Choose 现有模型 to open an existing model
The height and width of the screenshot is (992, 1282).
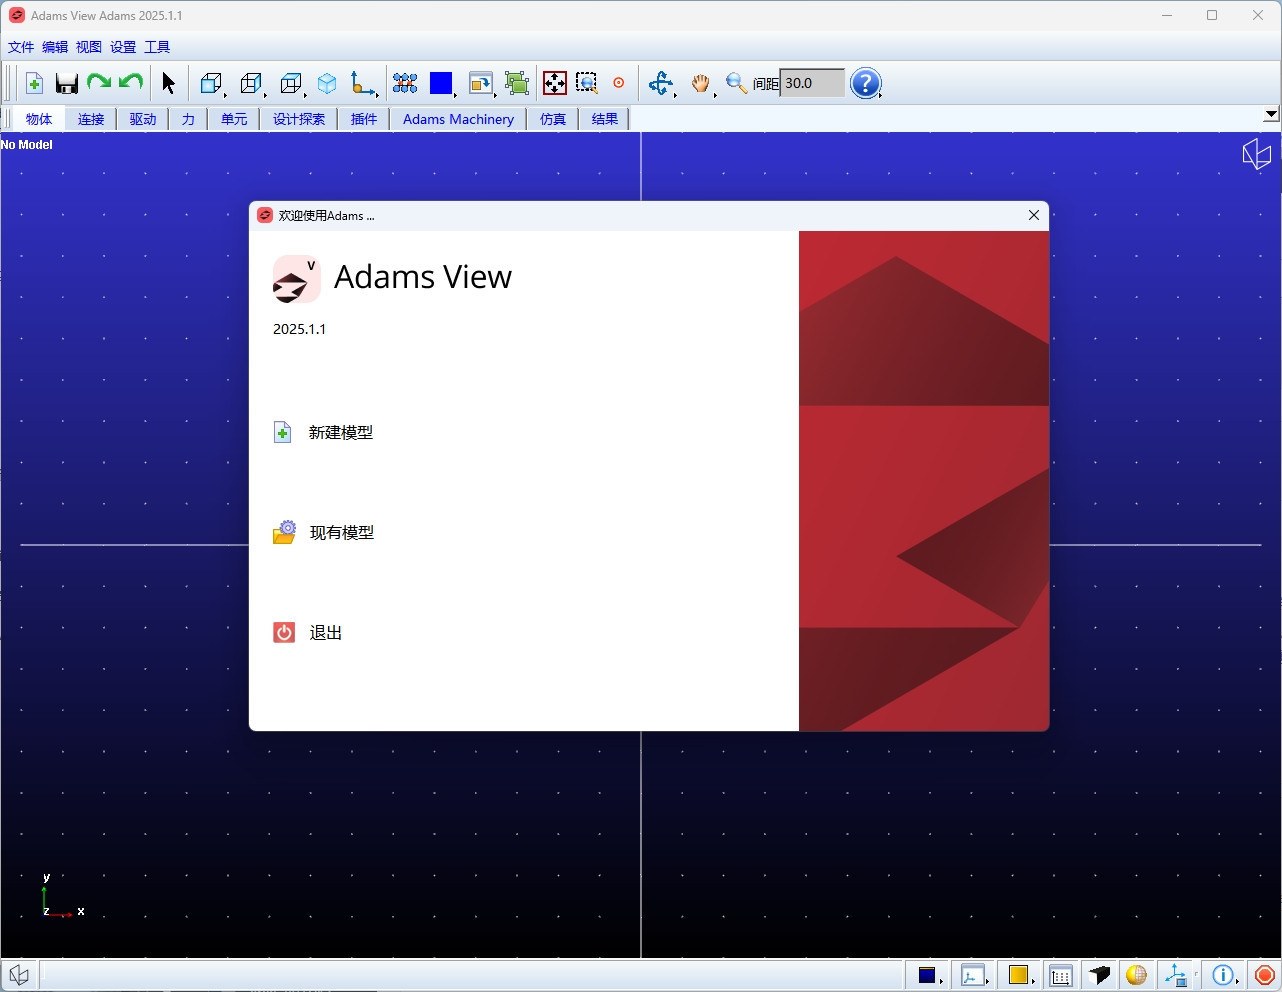pyautogui.click(x=342, y=533)
